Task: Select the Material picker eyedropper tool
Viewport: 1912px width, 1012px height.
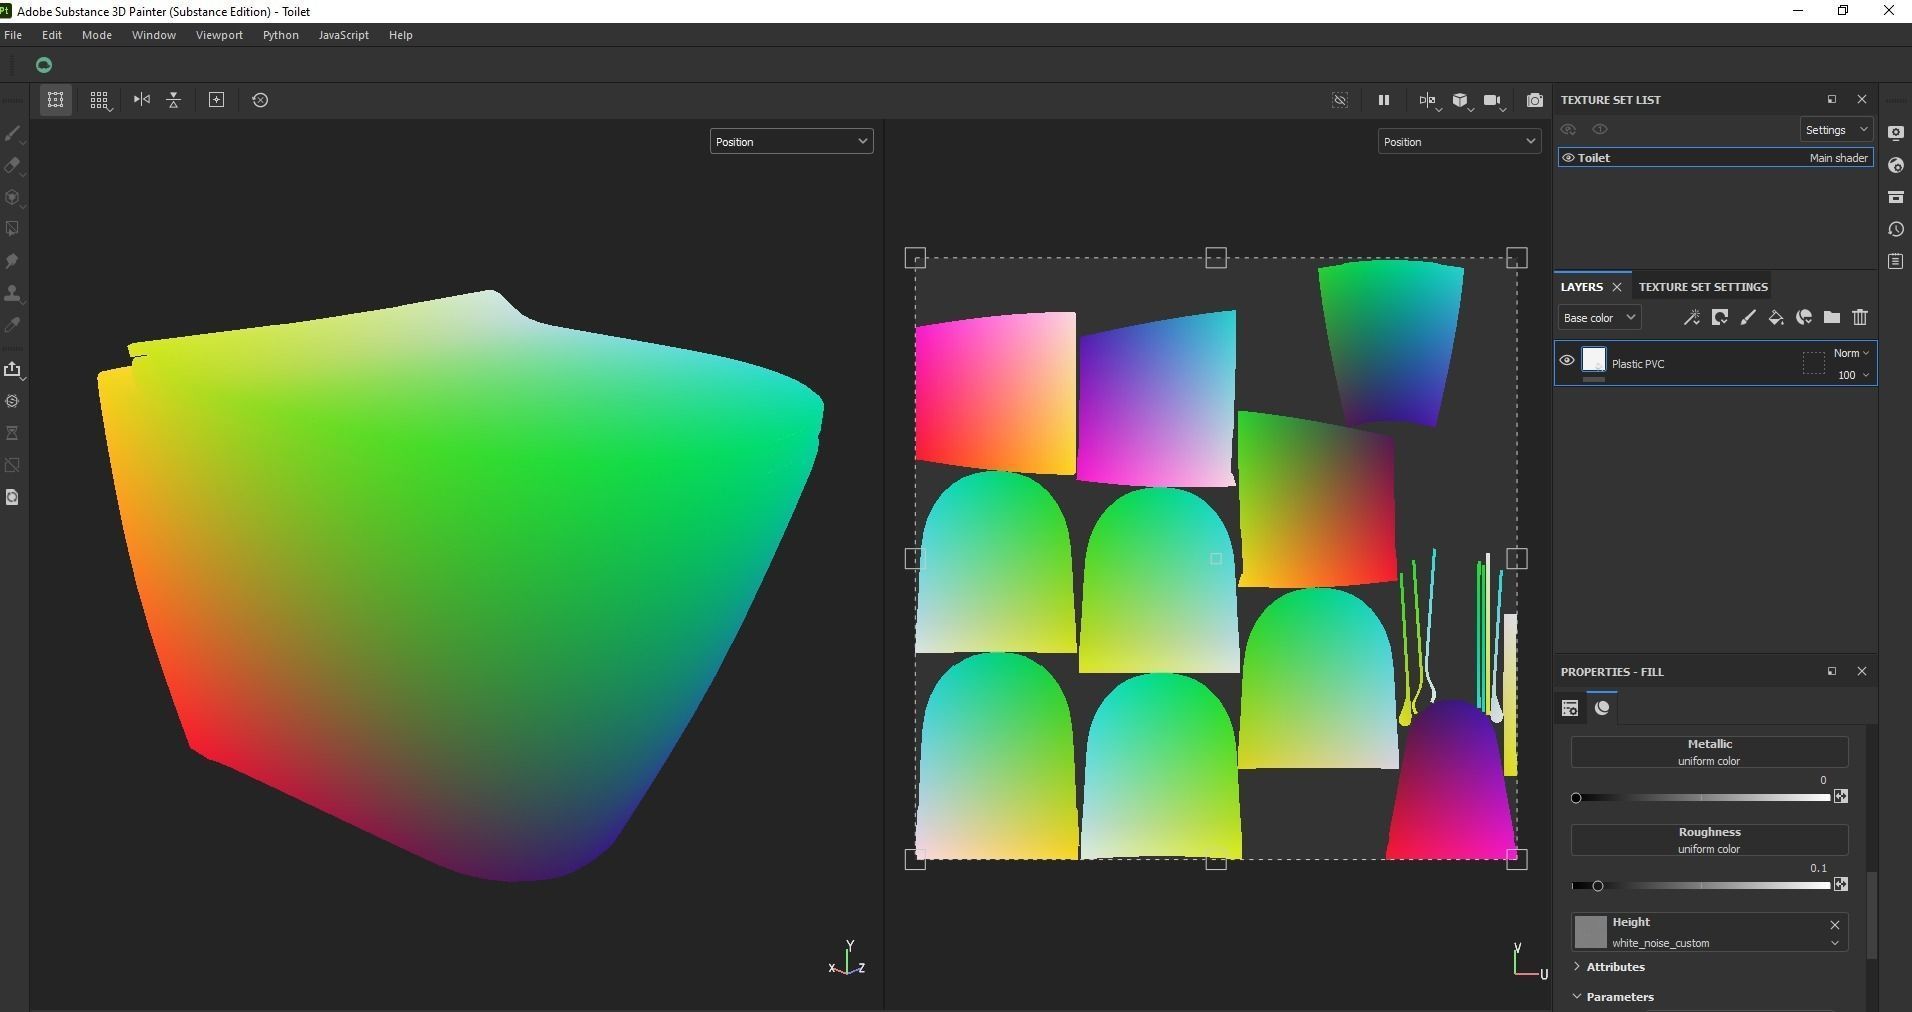Action: point(13,325)
